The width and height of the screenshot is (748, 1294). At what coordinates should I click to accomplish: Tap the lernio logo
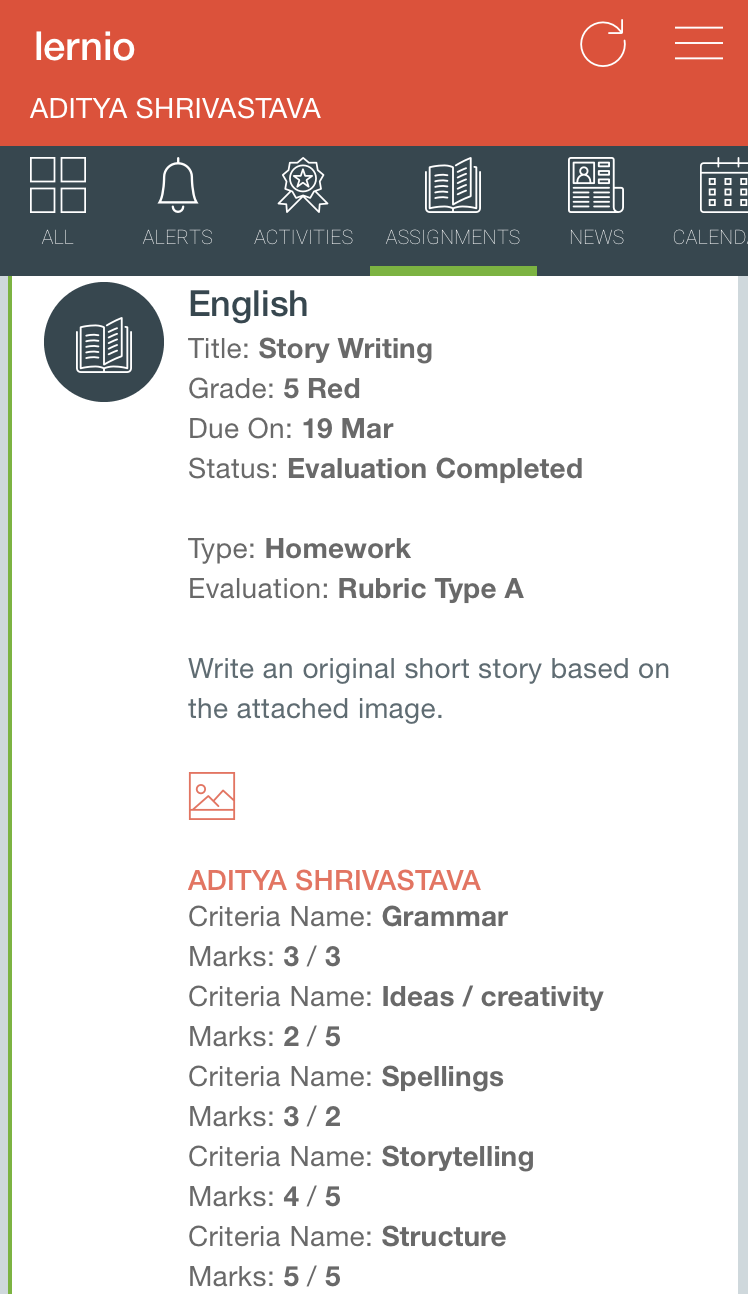(84, 46)
